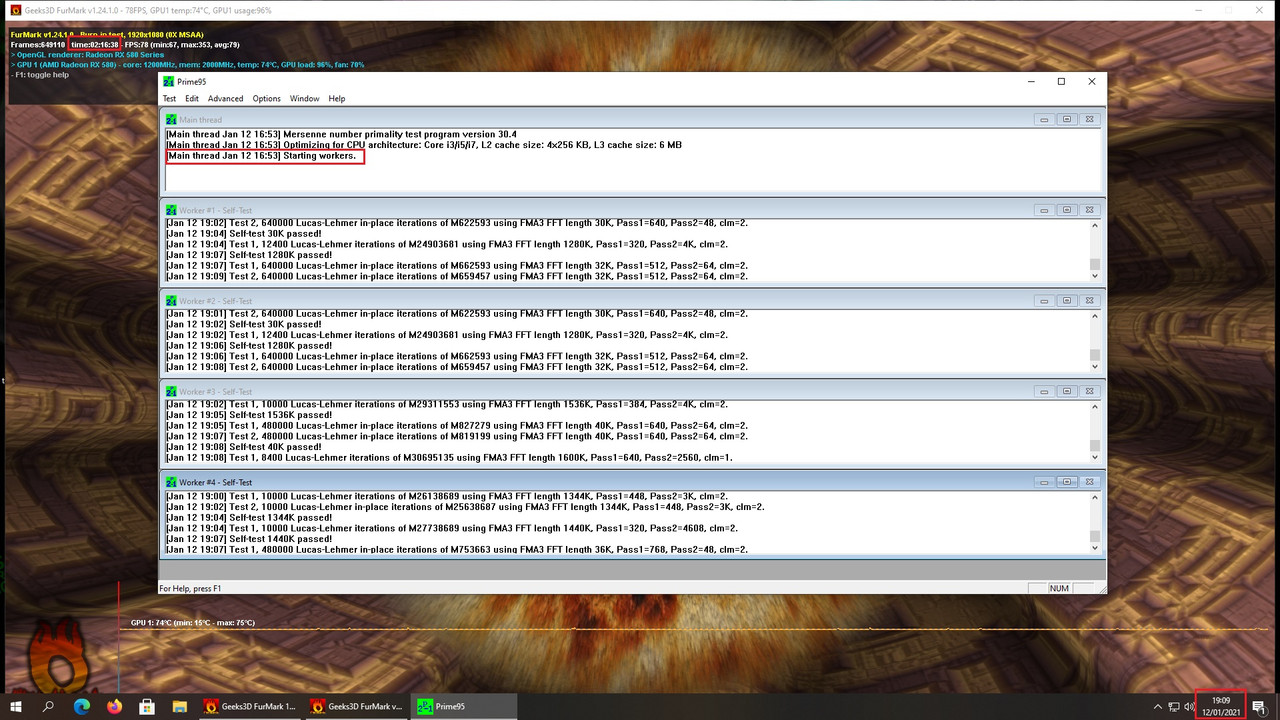Switch to the second Geeks3D FurMark taskbar window

tap(357, 706)
